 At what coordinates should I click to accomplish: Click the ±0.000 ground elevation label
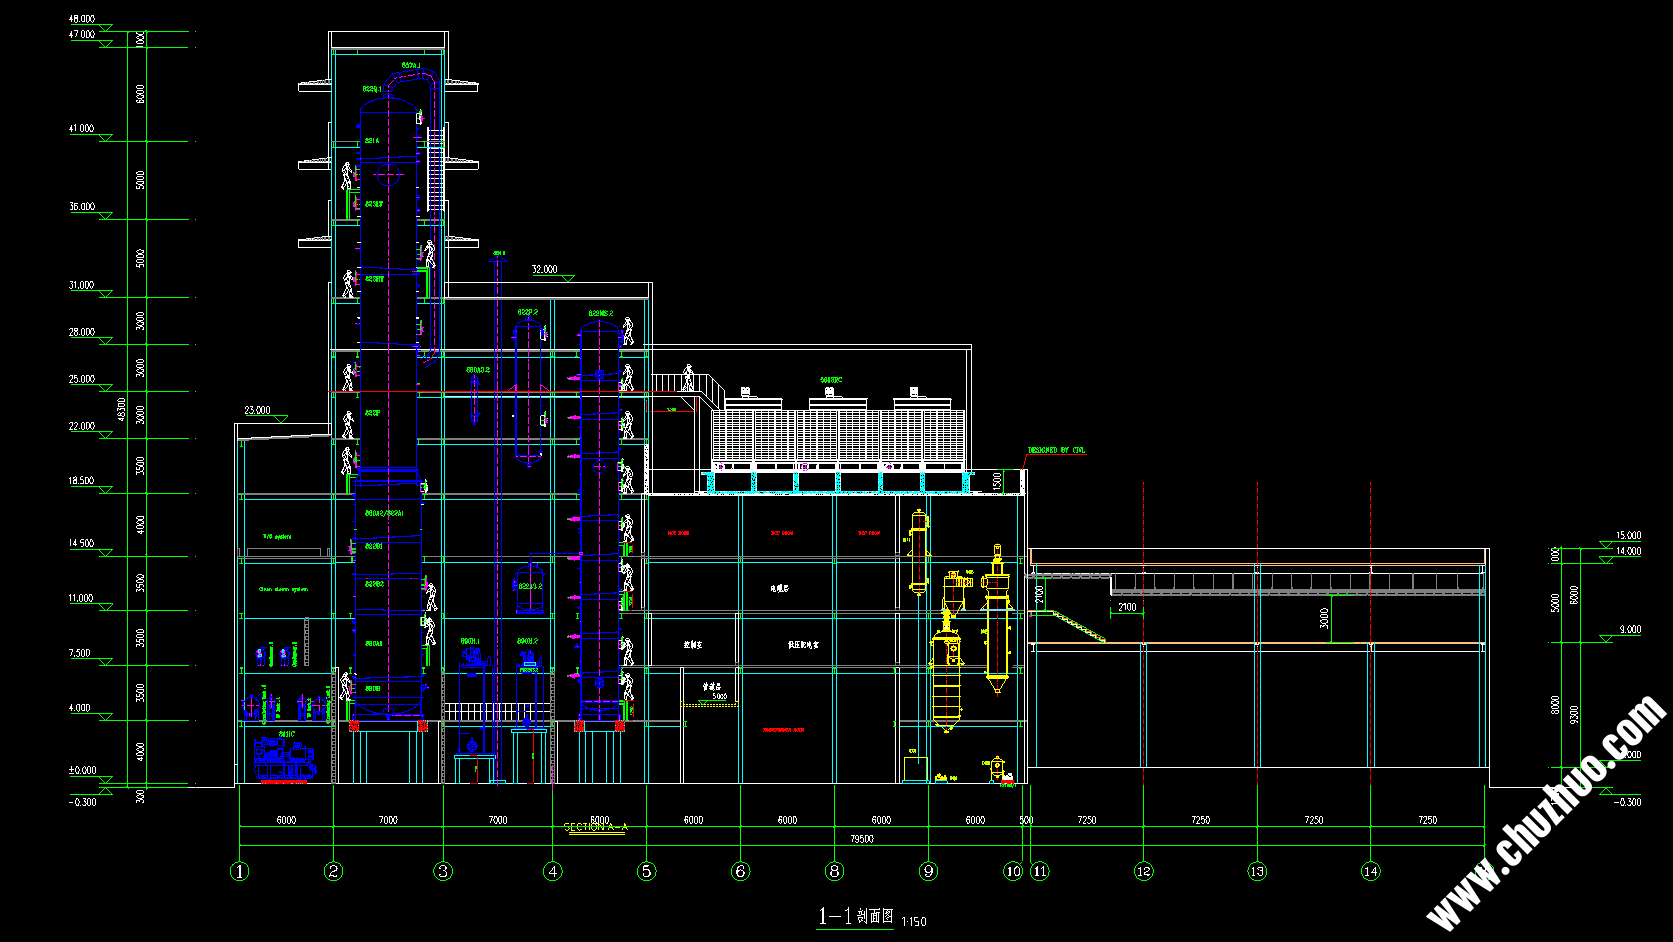82,771
